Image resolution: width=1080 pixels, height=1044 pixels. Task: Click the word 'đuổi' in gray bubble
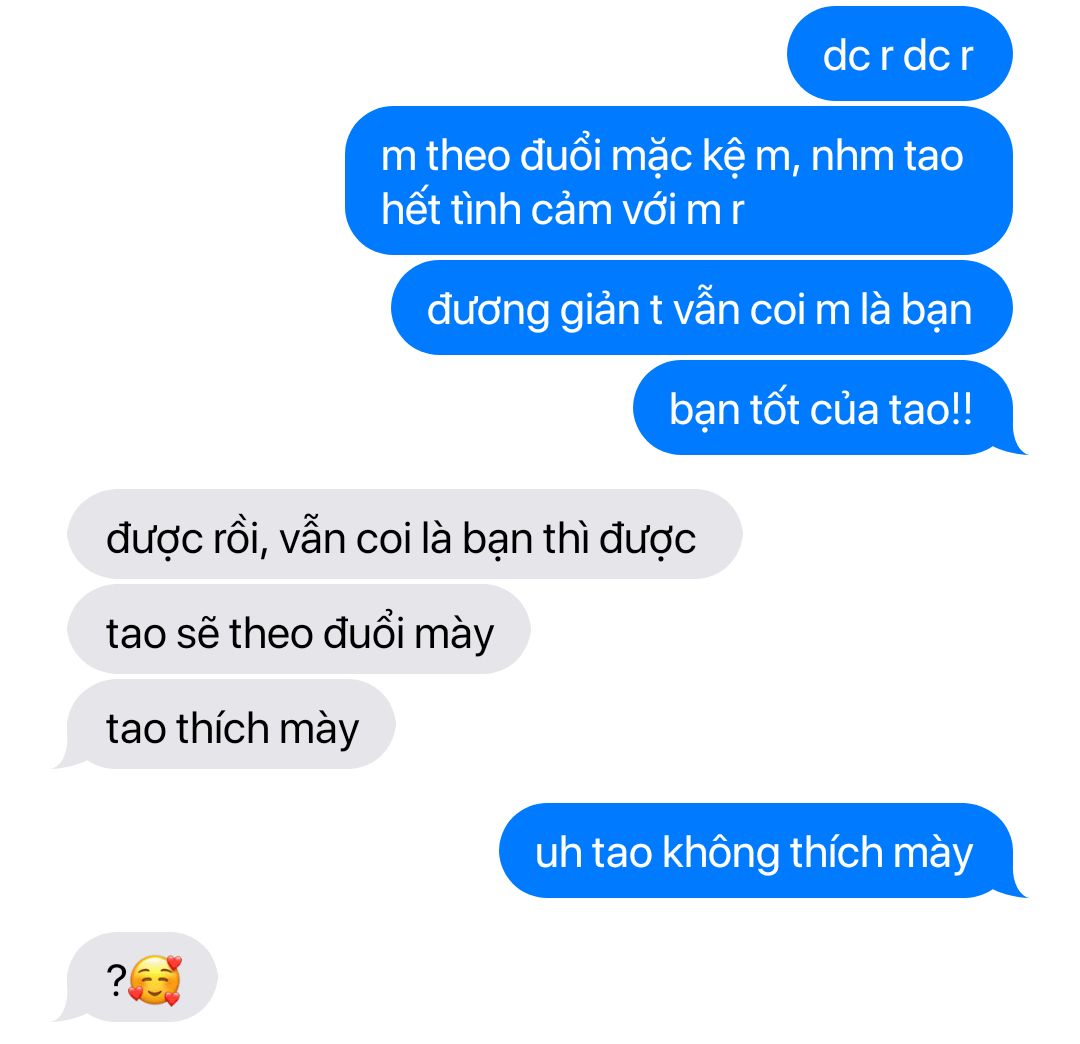coord(364,631)
